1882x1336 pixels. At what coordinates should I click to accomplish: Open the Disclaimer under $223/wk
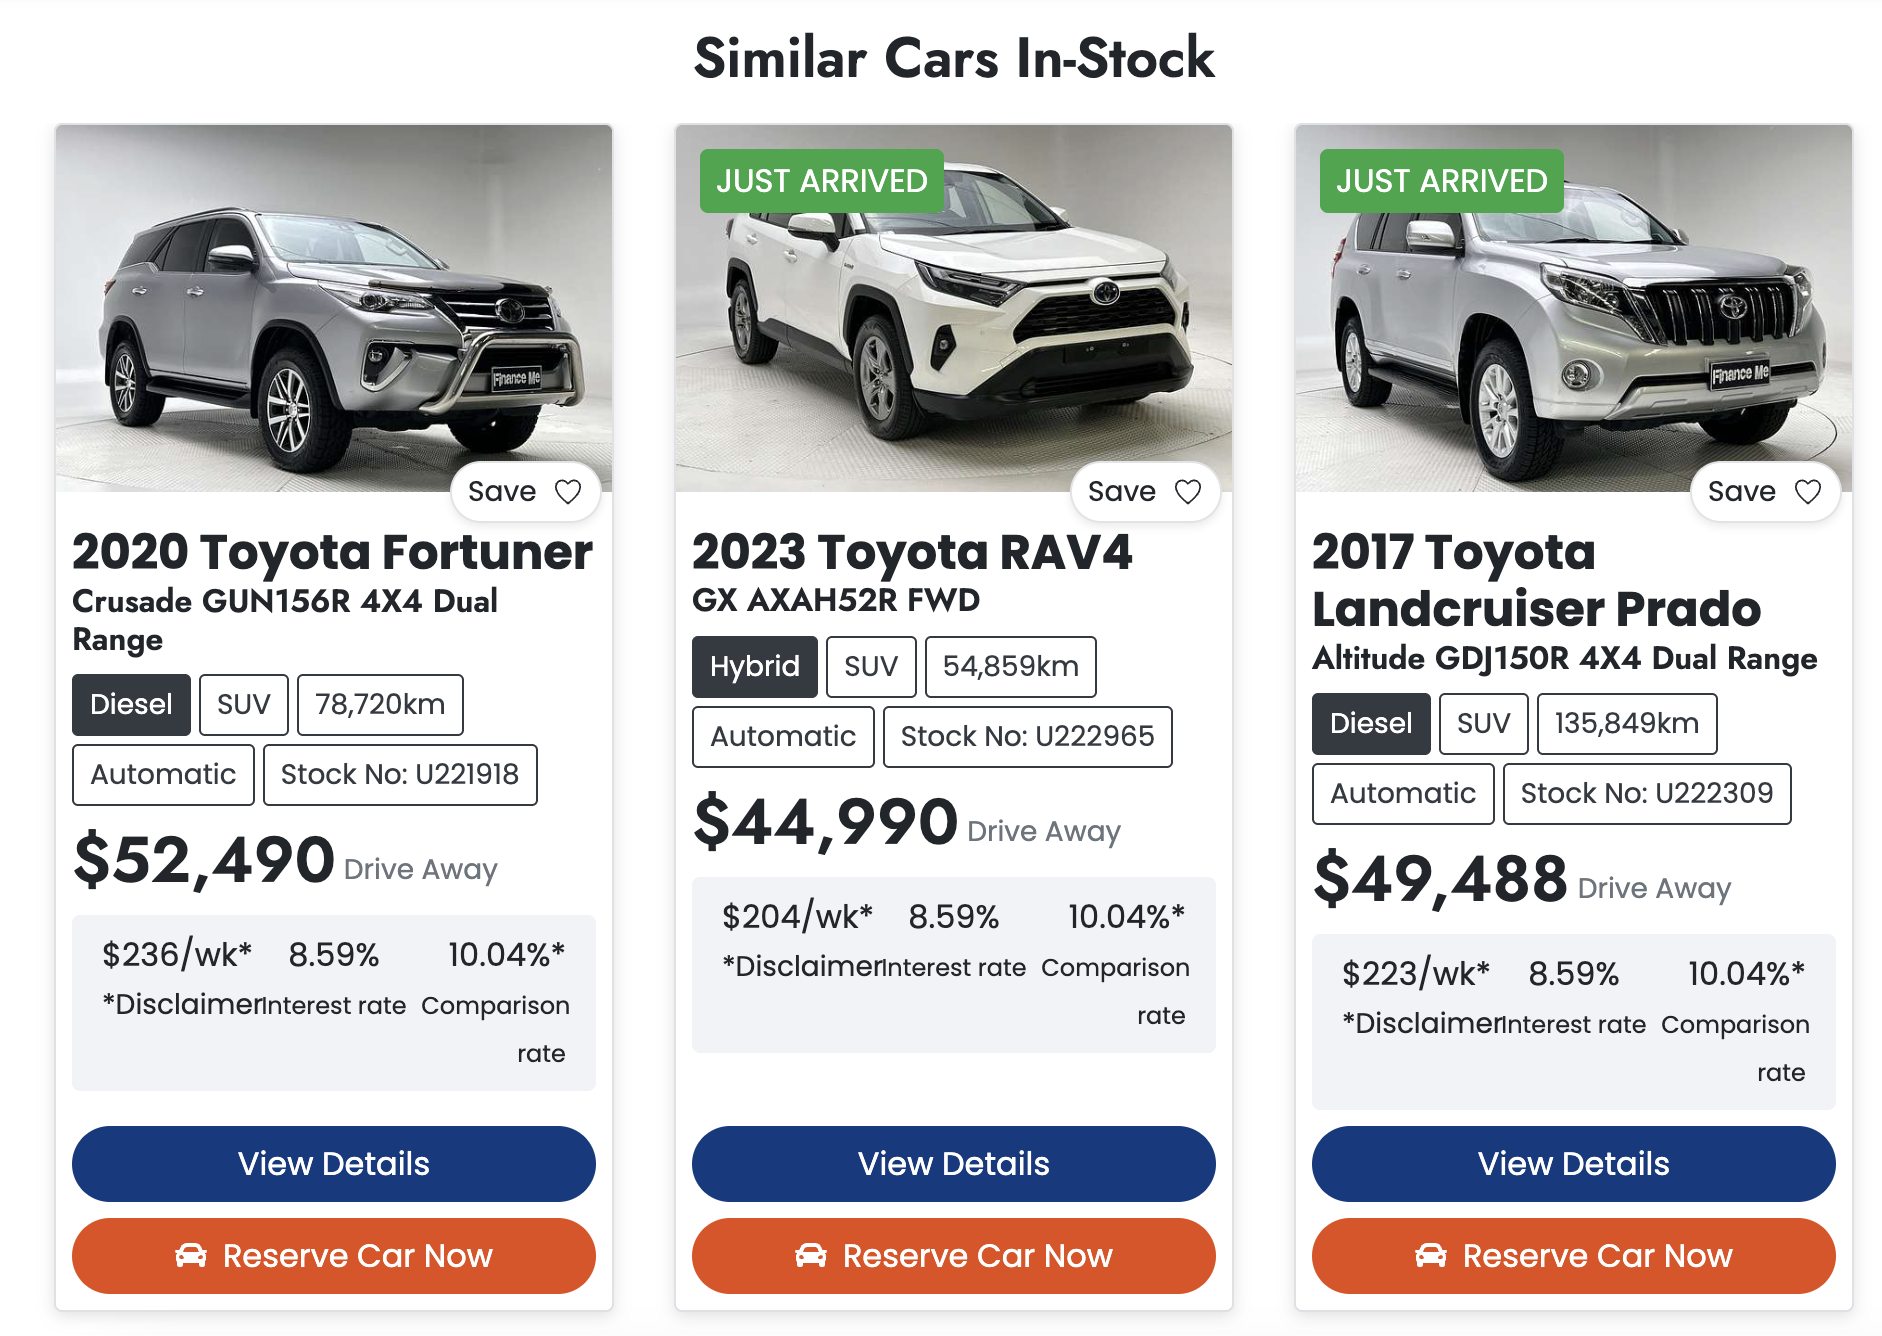[x=1422, y=1023]
